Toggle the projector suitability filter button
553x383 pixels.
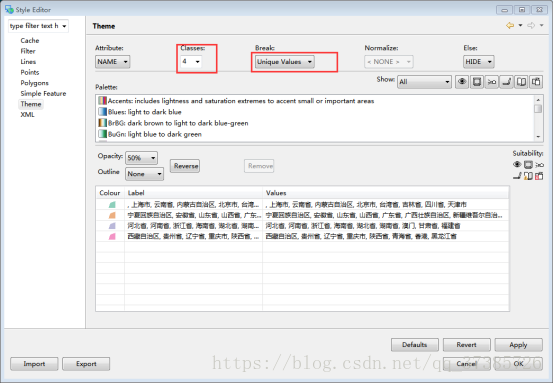coord(492,82)
